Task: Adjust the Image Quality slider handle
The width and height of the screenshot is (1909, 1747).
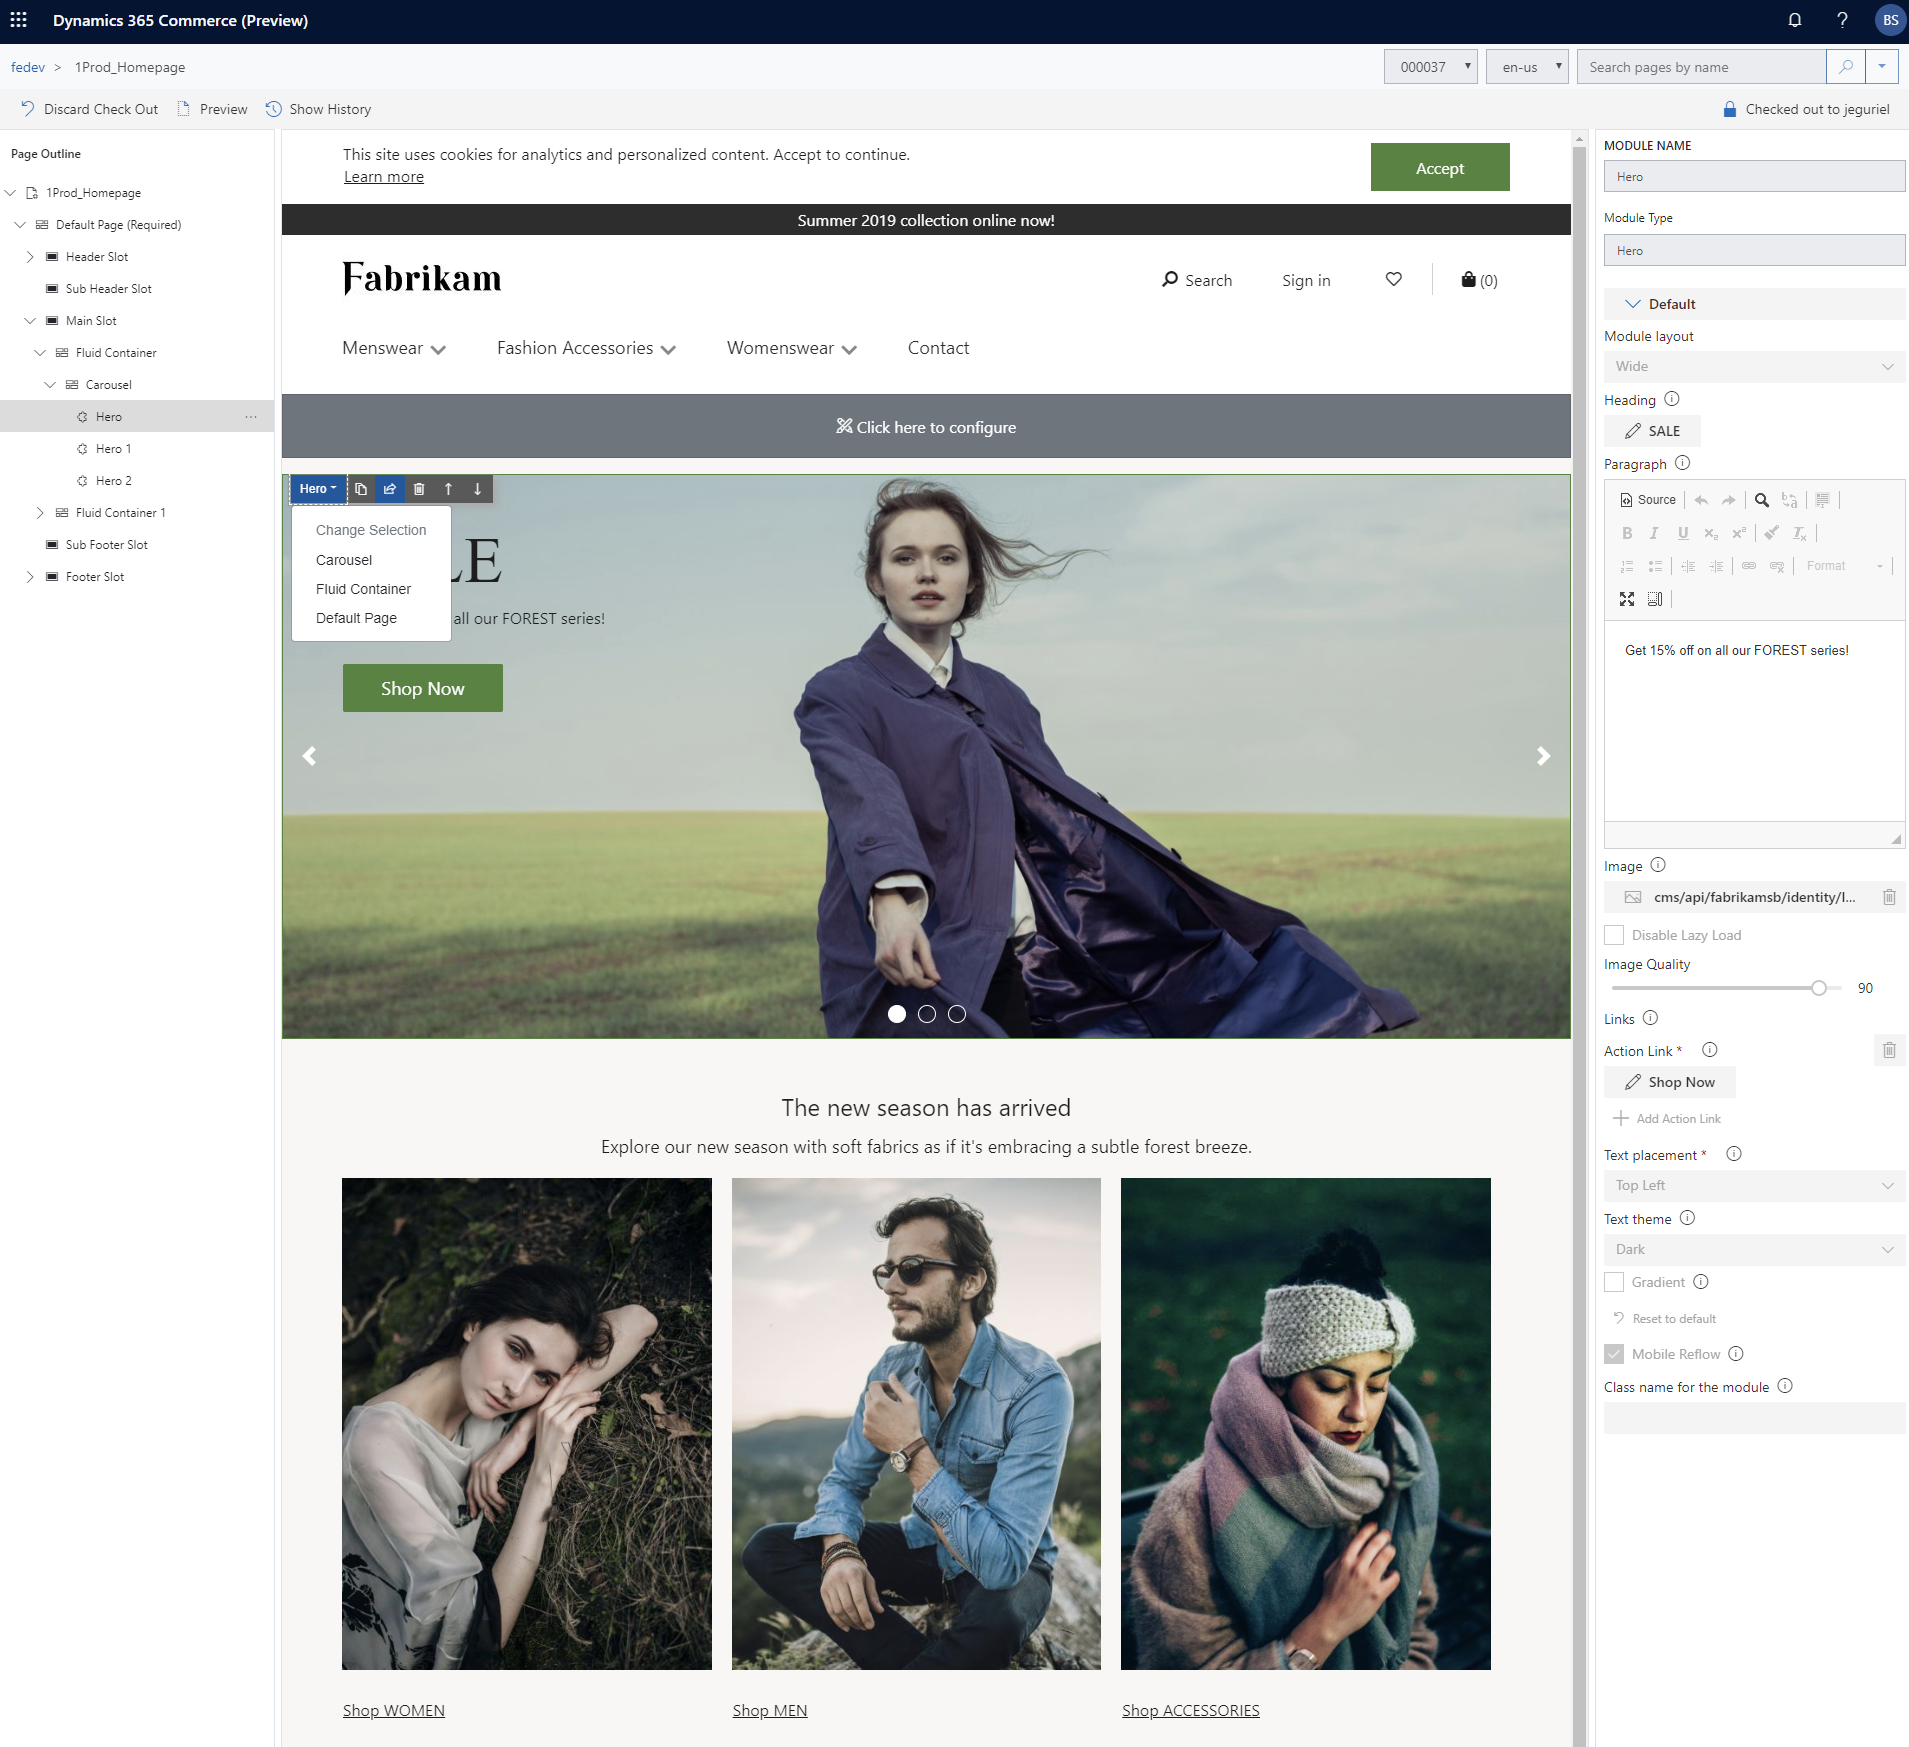Action: 1819,988
